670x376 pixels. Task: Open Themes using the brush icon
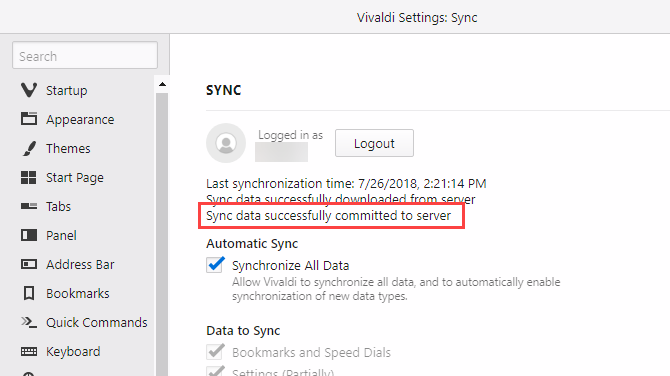(29, 148)
